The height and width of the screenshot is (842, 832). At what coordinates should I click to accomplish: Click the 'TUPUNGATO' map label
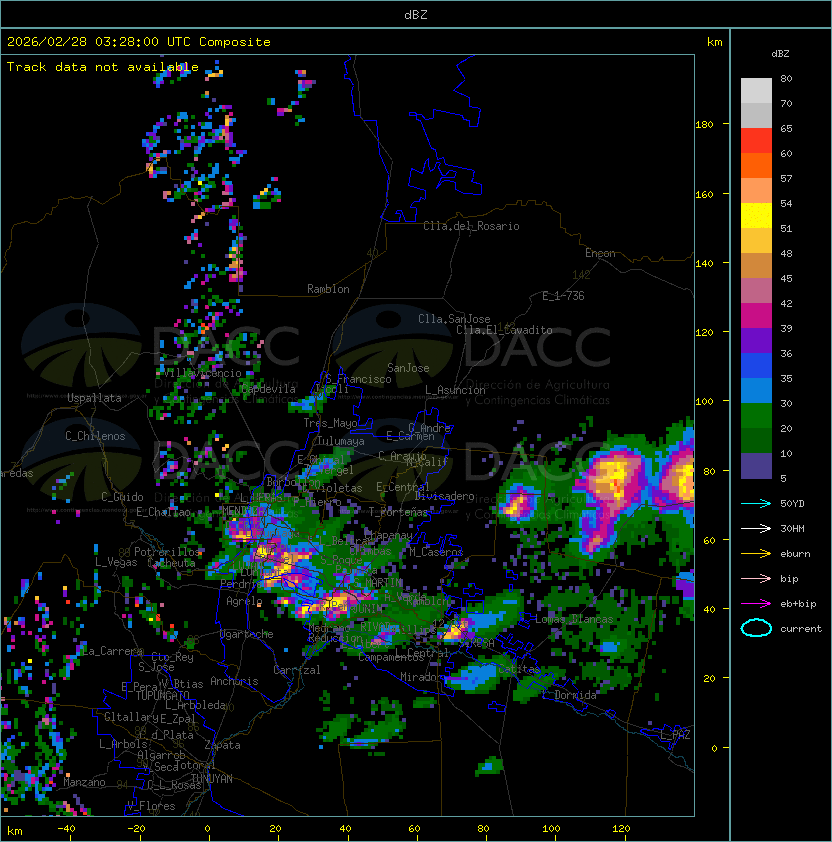(162, 695)
